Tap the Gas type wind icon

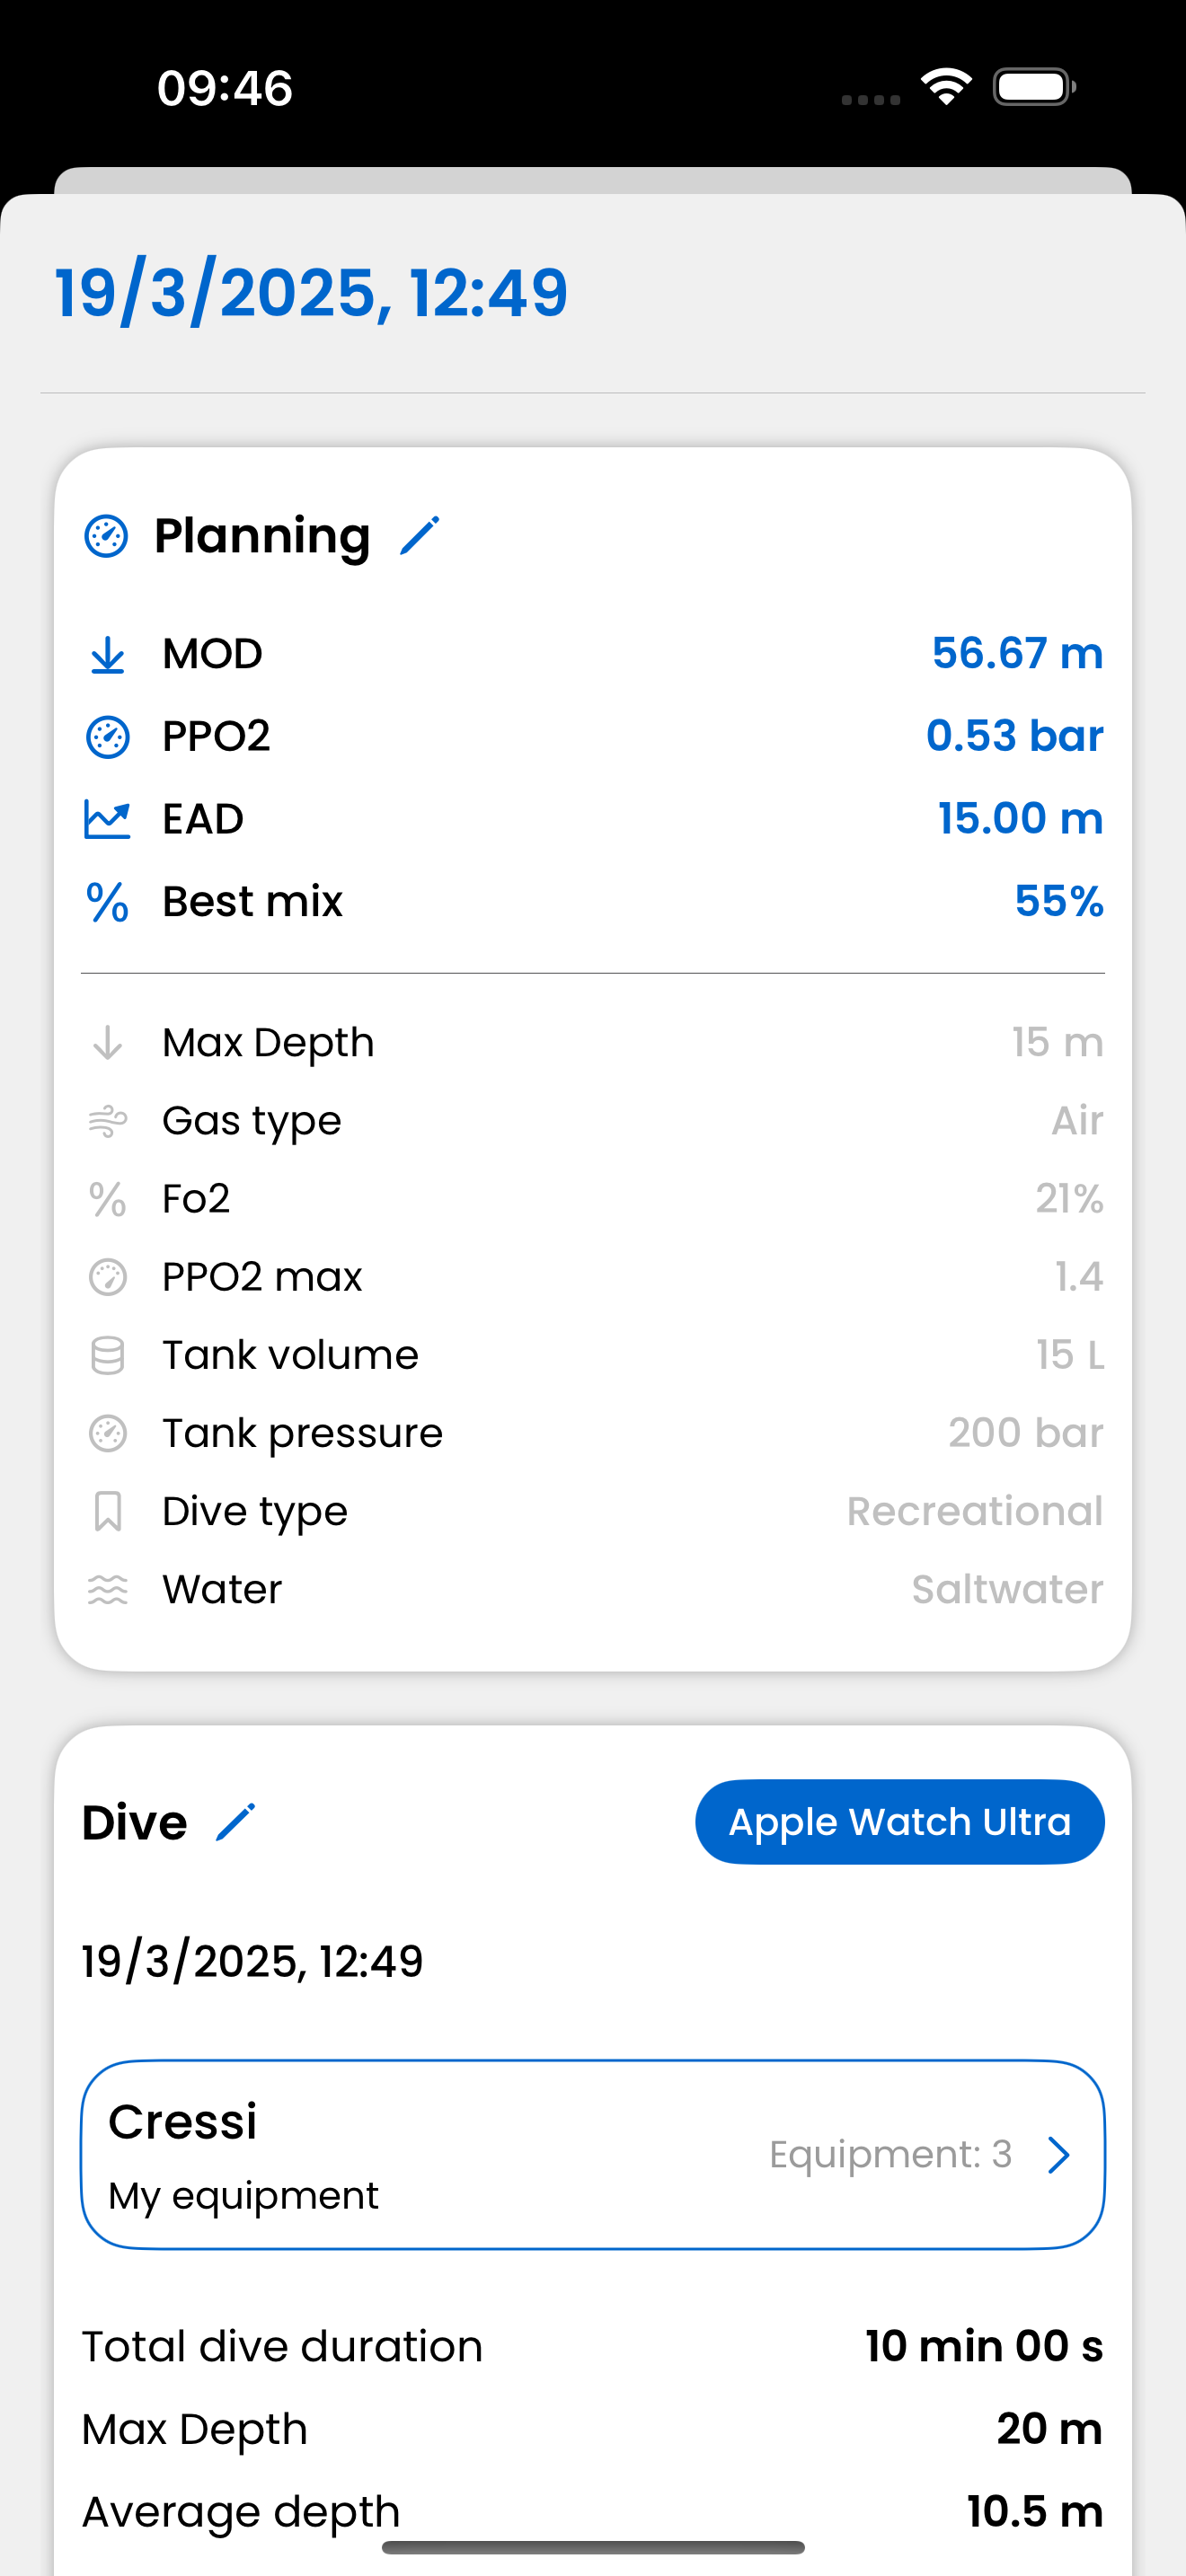pos(107,1121)
